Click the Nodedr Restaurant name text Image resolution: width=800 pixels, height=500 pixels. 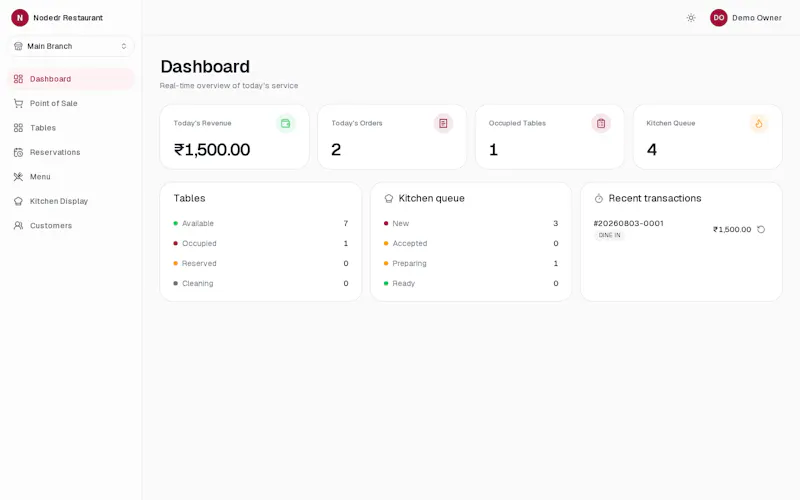(x=68, y=18)
